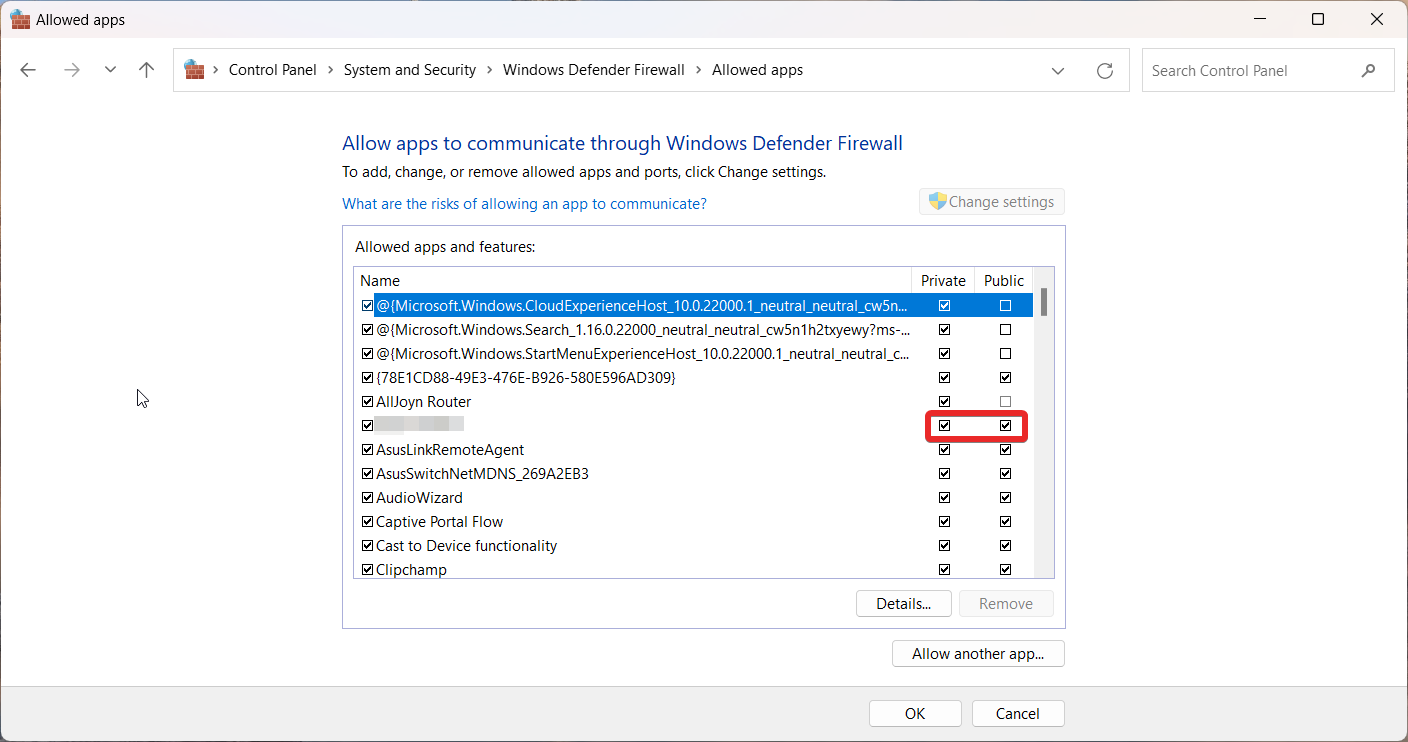Image resolution: width=1408 pixels, height=742 pixels.
Task: Disable Public for AudioWizard
Action: (1005, 498)
